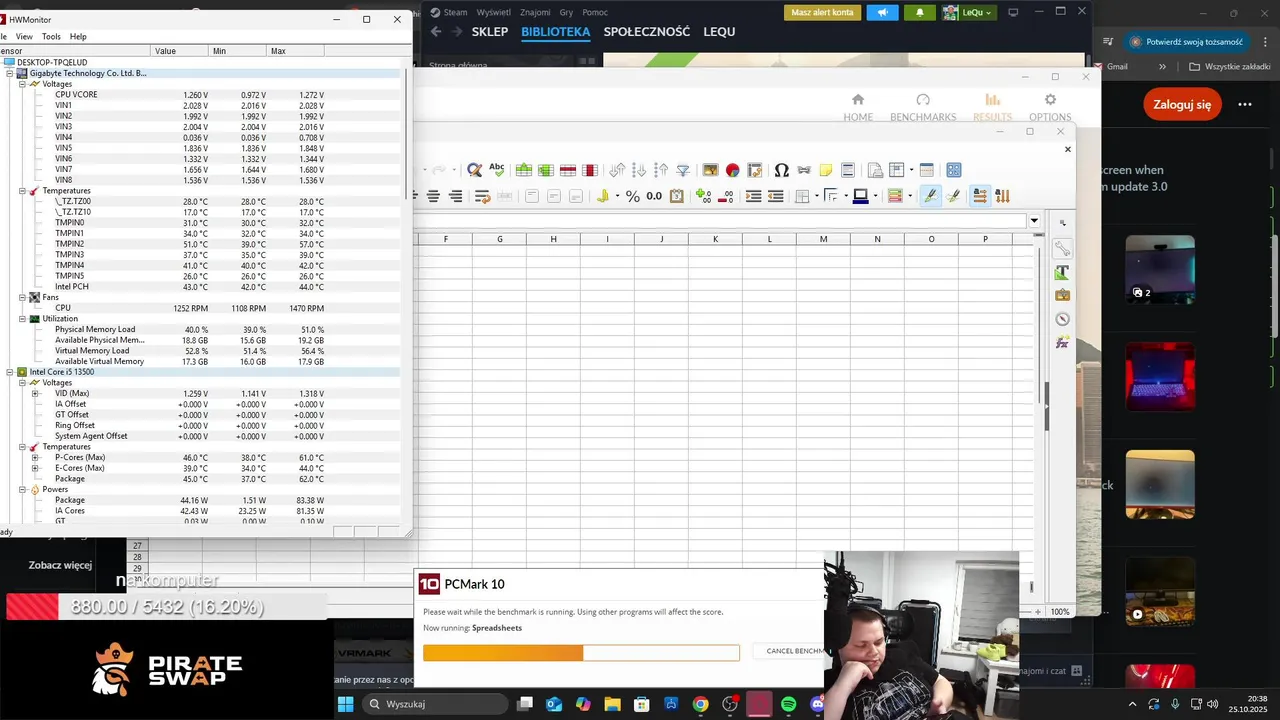Collapse the Intel Core i5 13500 node
Image resolution: width=1280 pixels, height=720 pixels.
[10, 372]
